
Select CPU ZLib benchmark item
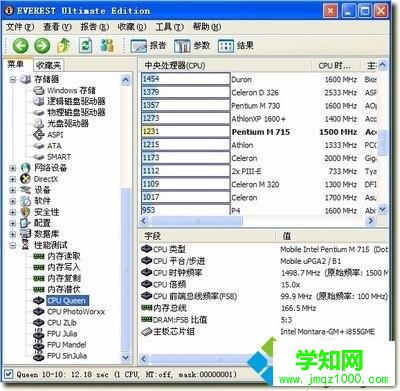(55, 323)
